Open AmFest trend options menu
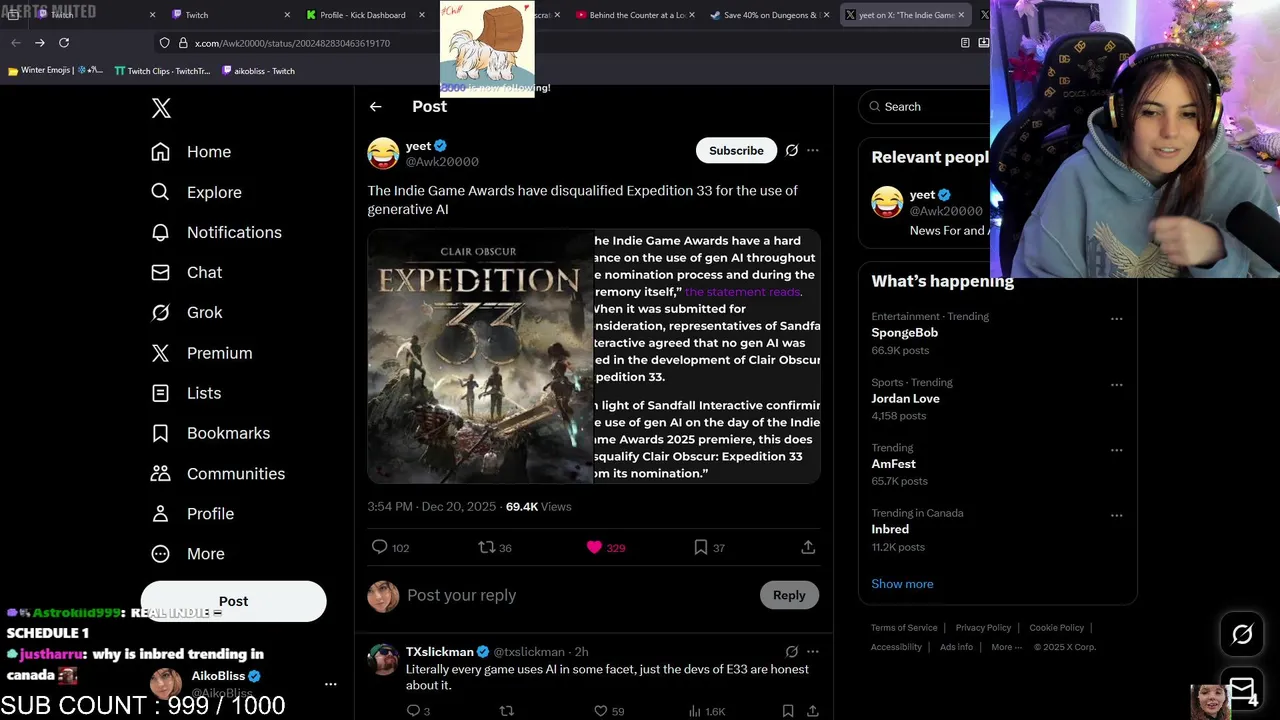 click(1117, 450)
